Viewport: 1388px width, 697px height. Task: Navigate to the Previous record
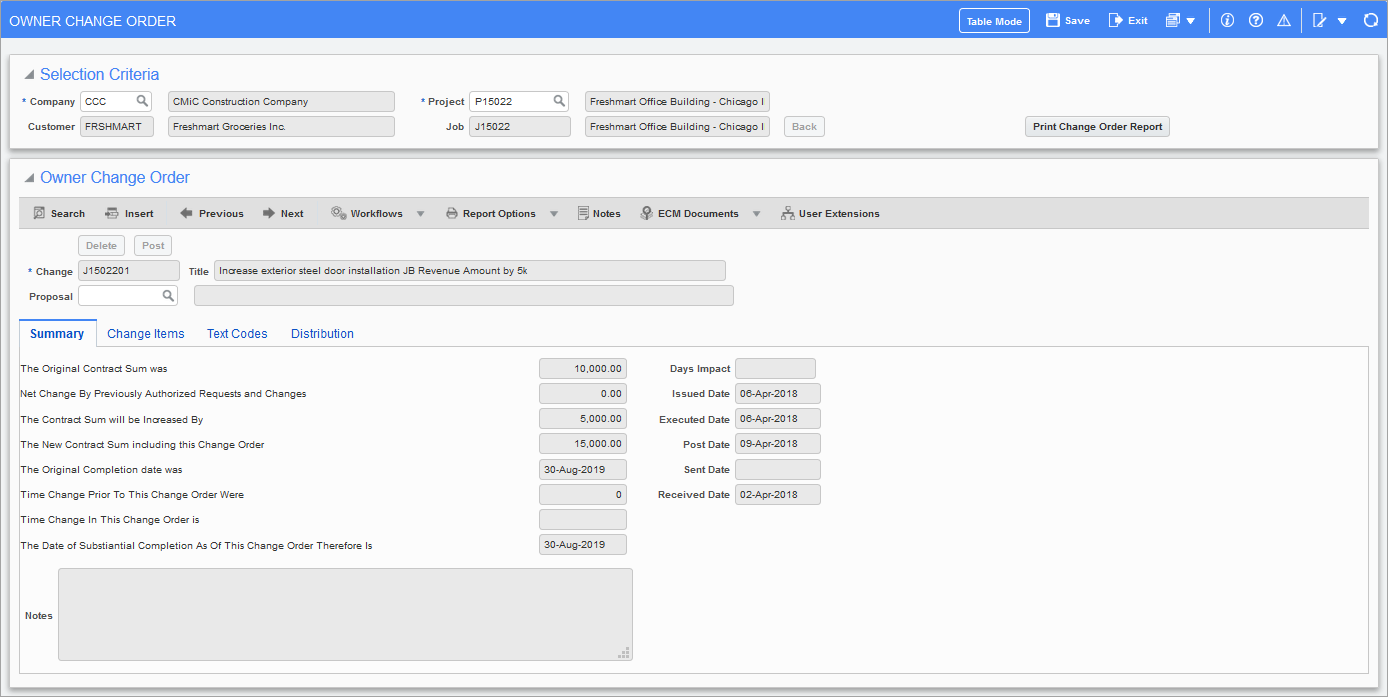[x=210, y=213]
